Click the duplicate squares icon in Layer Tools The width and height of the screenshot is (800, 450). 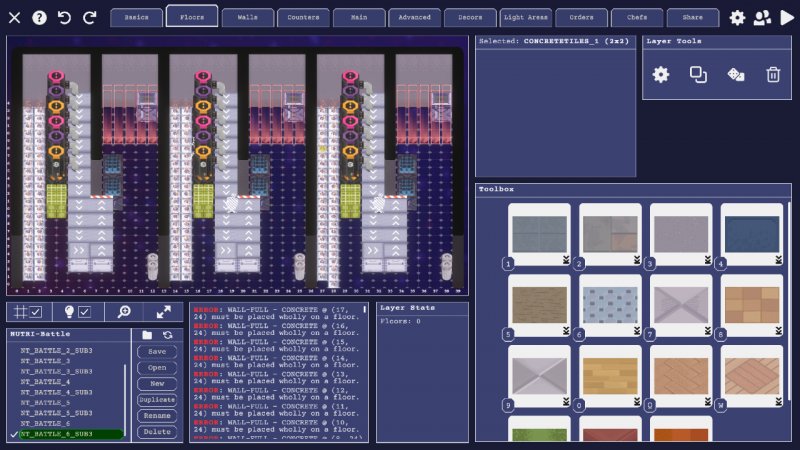pyautogui.click(x=698, y=74)
